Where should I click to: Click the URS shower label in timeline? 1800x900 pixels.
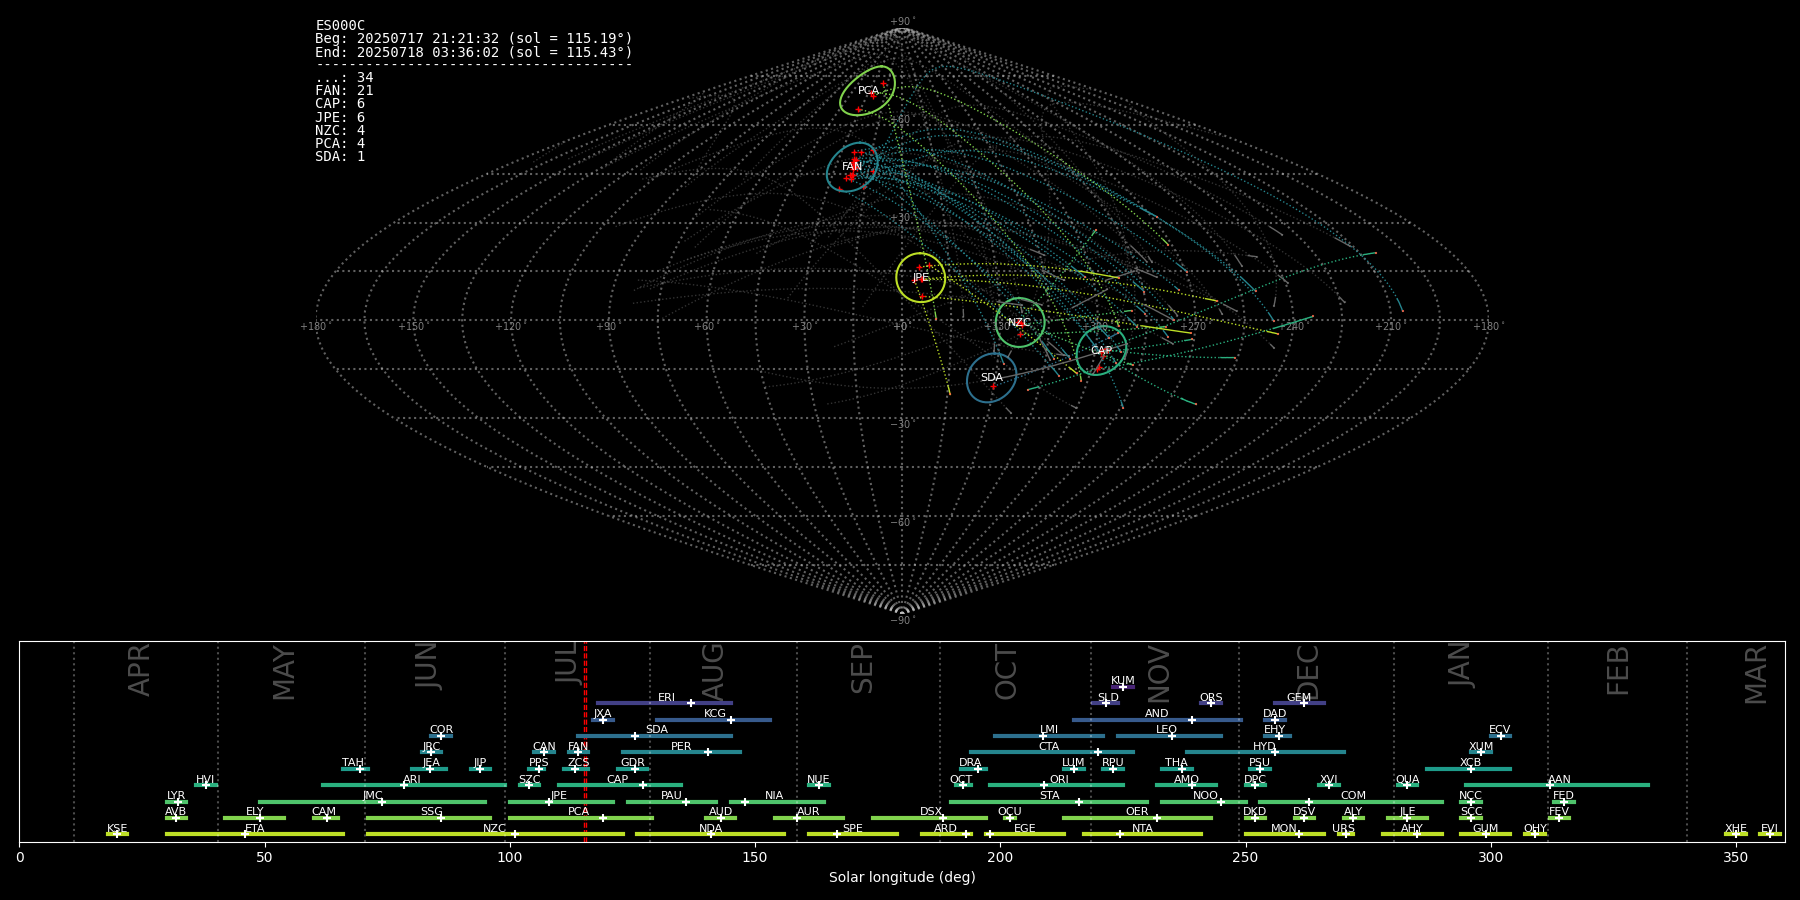click(x=1343, y=829)
